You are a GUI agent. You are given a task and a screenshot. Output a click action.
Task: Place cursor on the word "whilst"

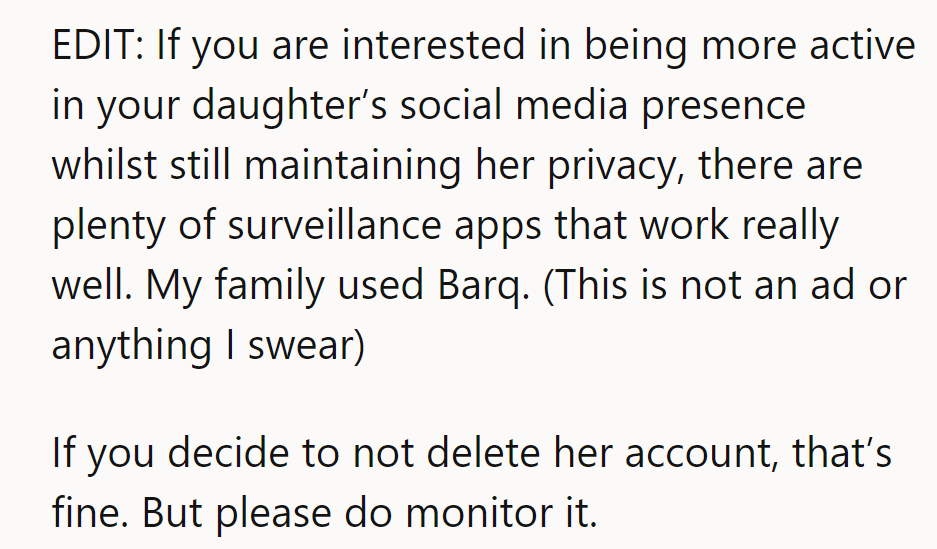105,164
